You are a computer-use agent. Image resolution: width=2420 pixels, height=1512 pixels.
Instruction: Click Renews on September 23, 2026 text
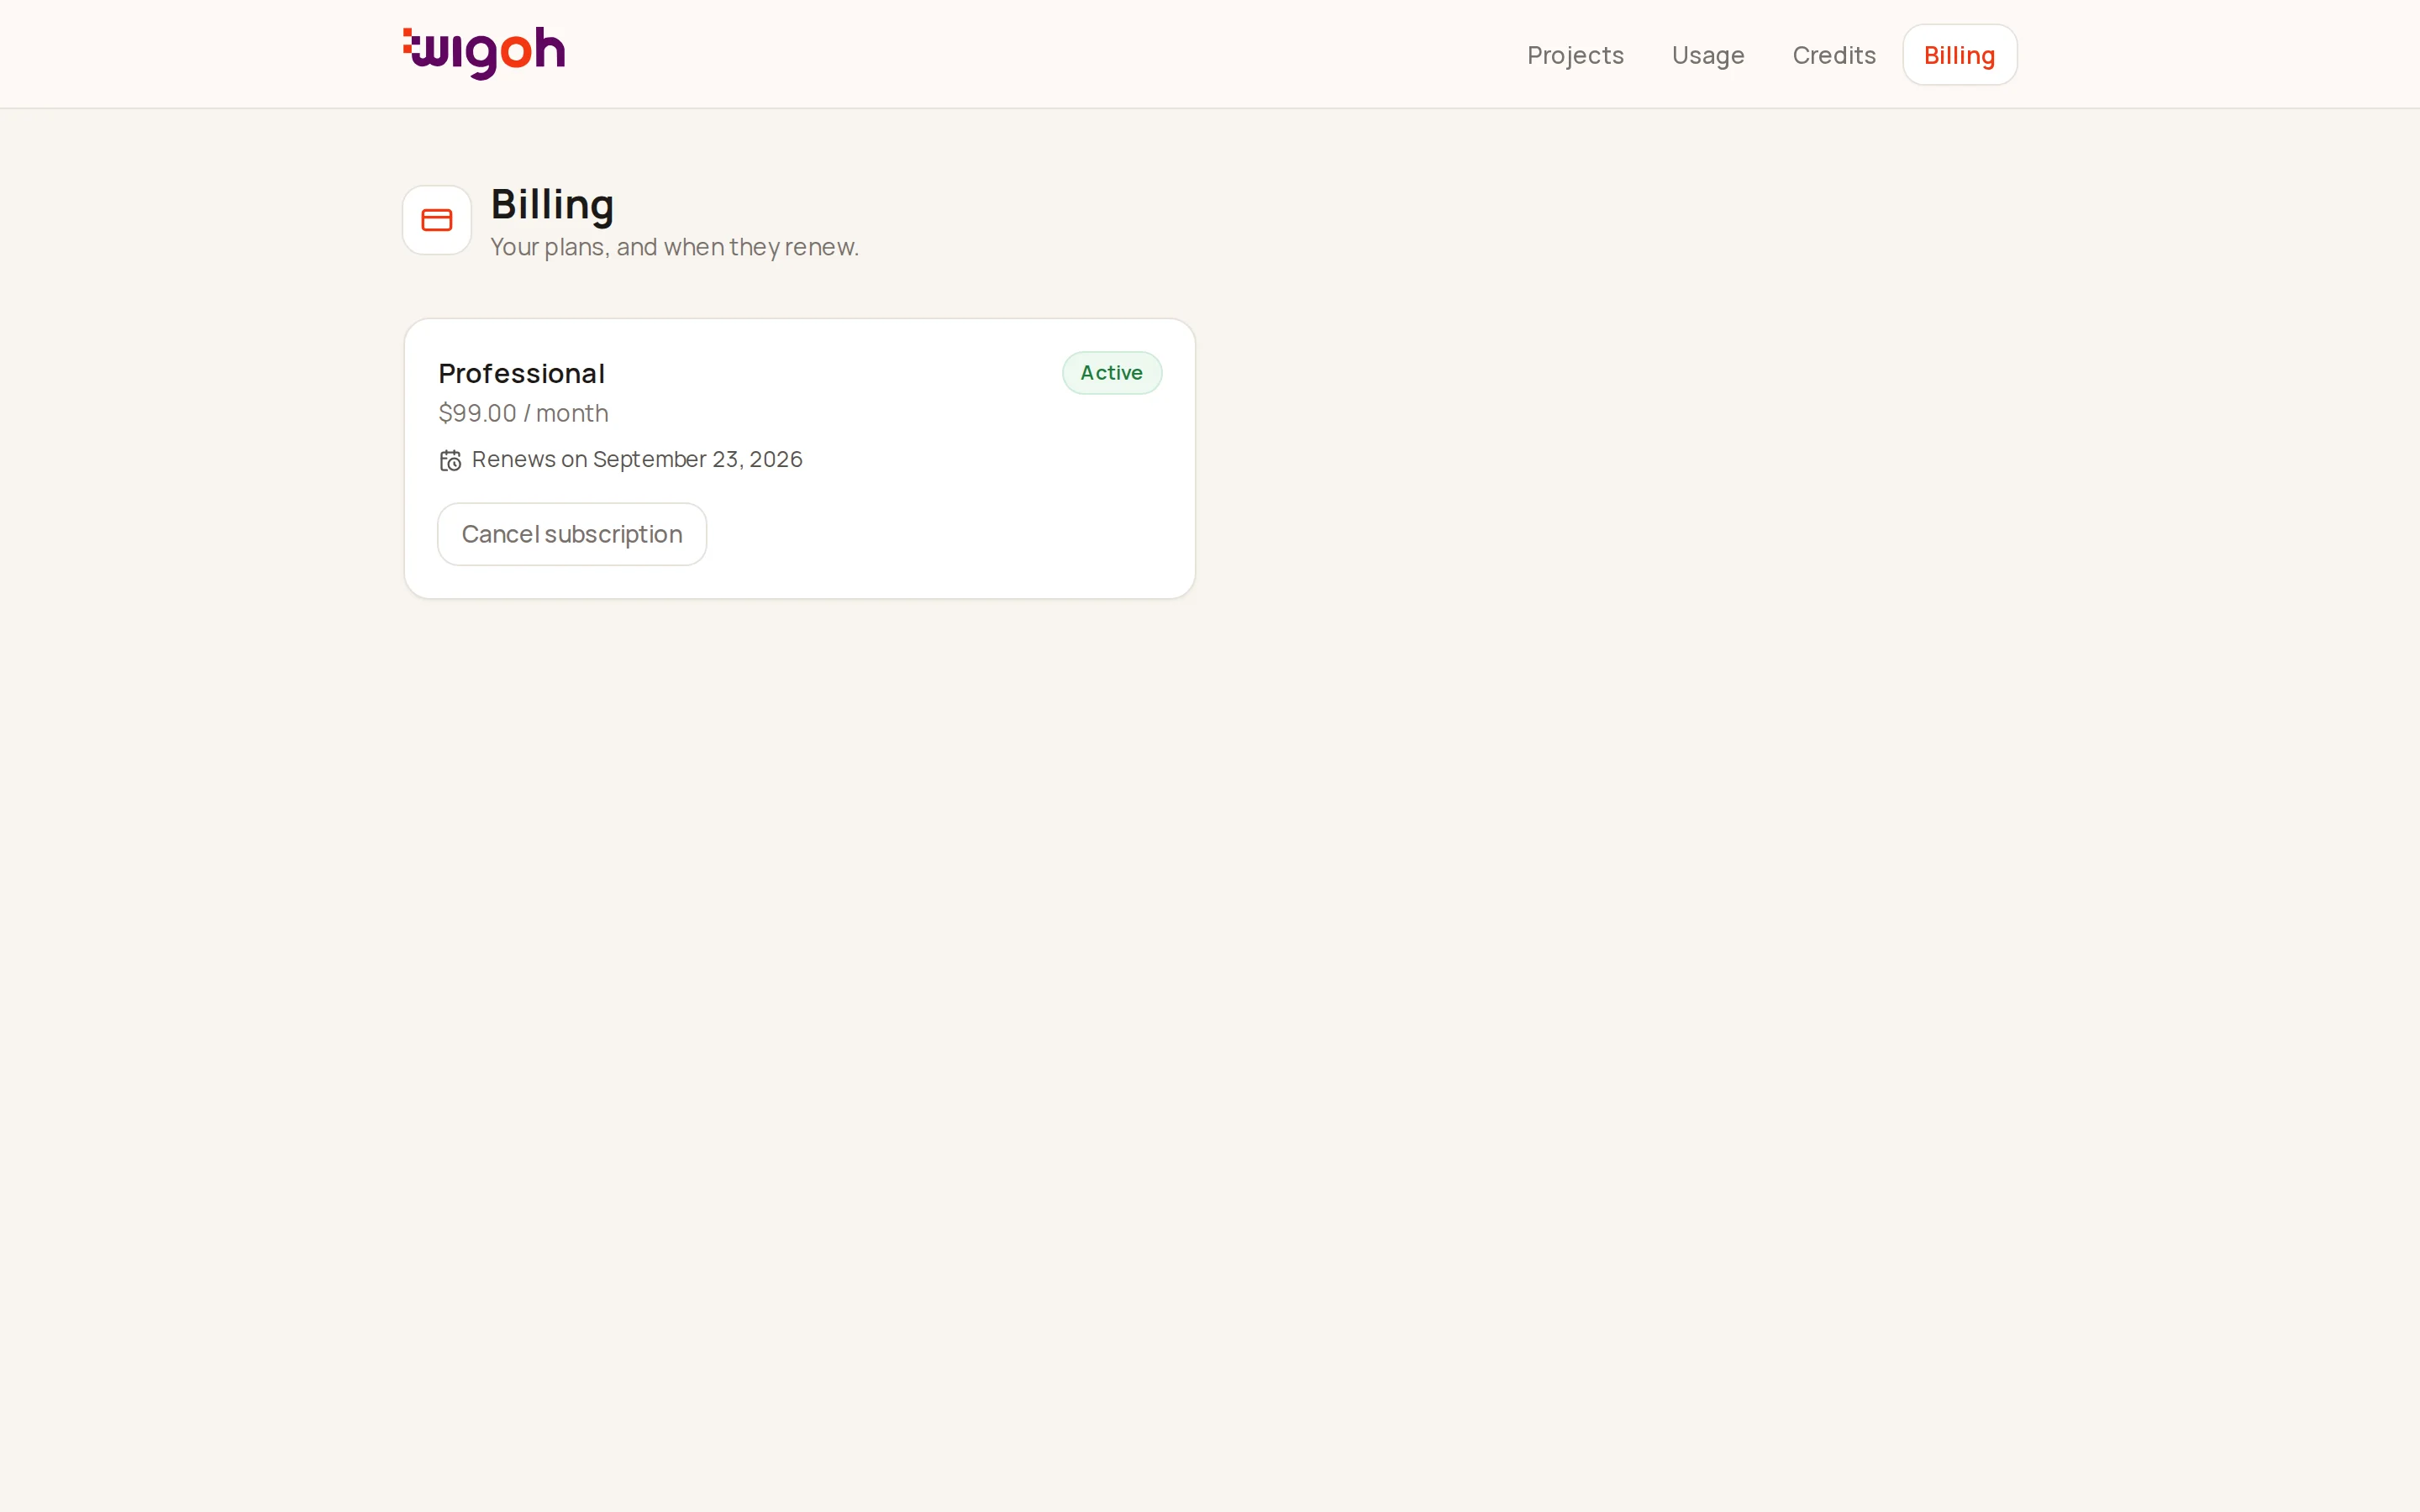637,459
